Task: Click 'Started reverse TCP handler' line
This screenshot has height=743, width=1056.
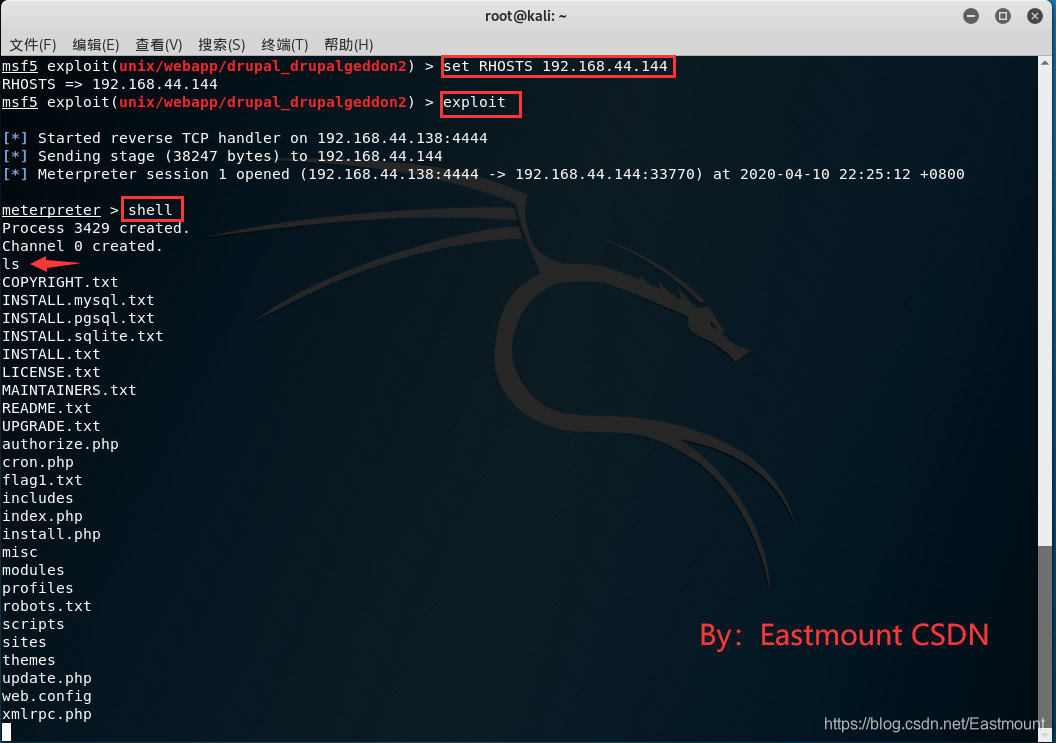Action: coord(245,138)
